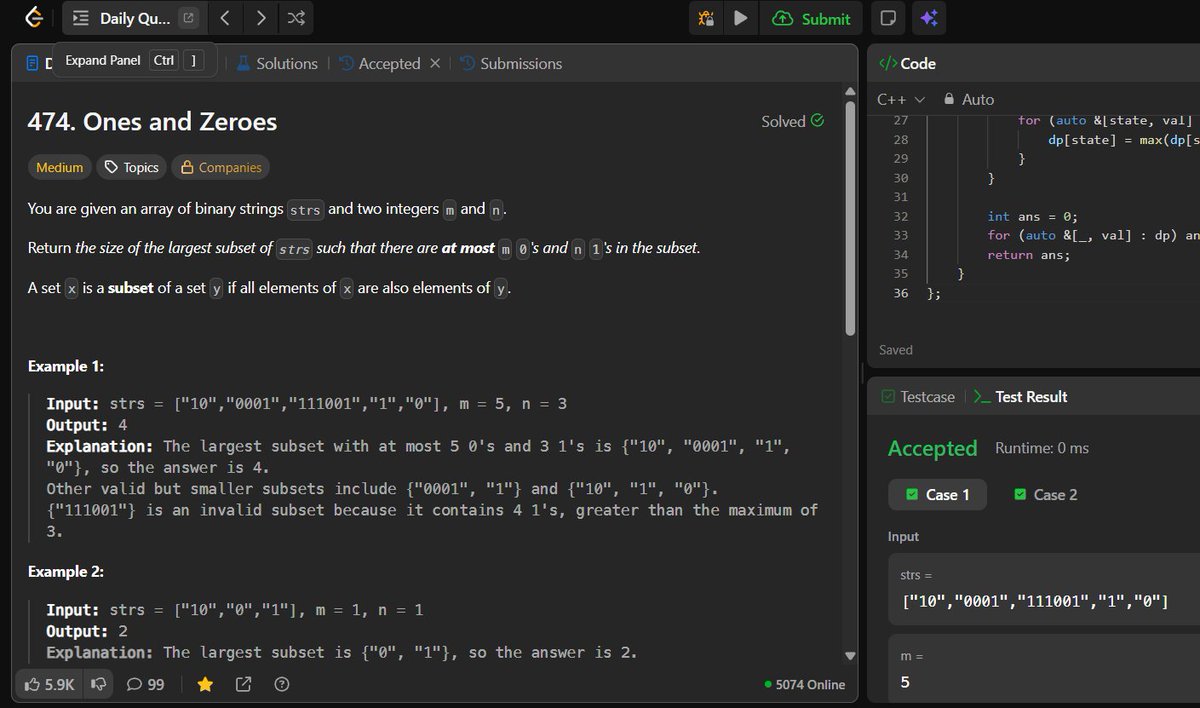The width and height of the screenshot is (1200, 708).
Task: Open the help question mark icon
Action: (281, 684)
